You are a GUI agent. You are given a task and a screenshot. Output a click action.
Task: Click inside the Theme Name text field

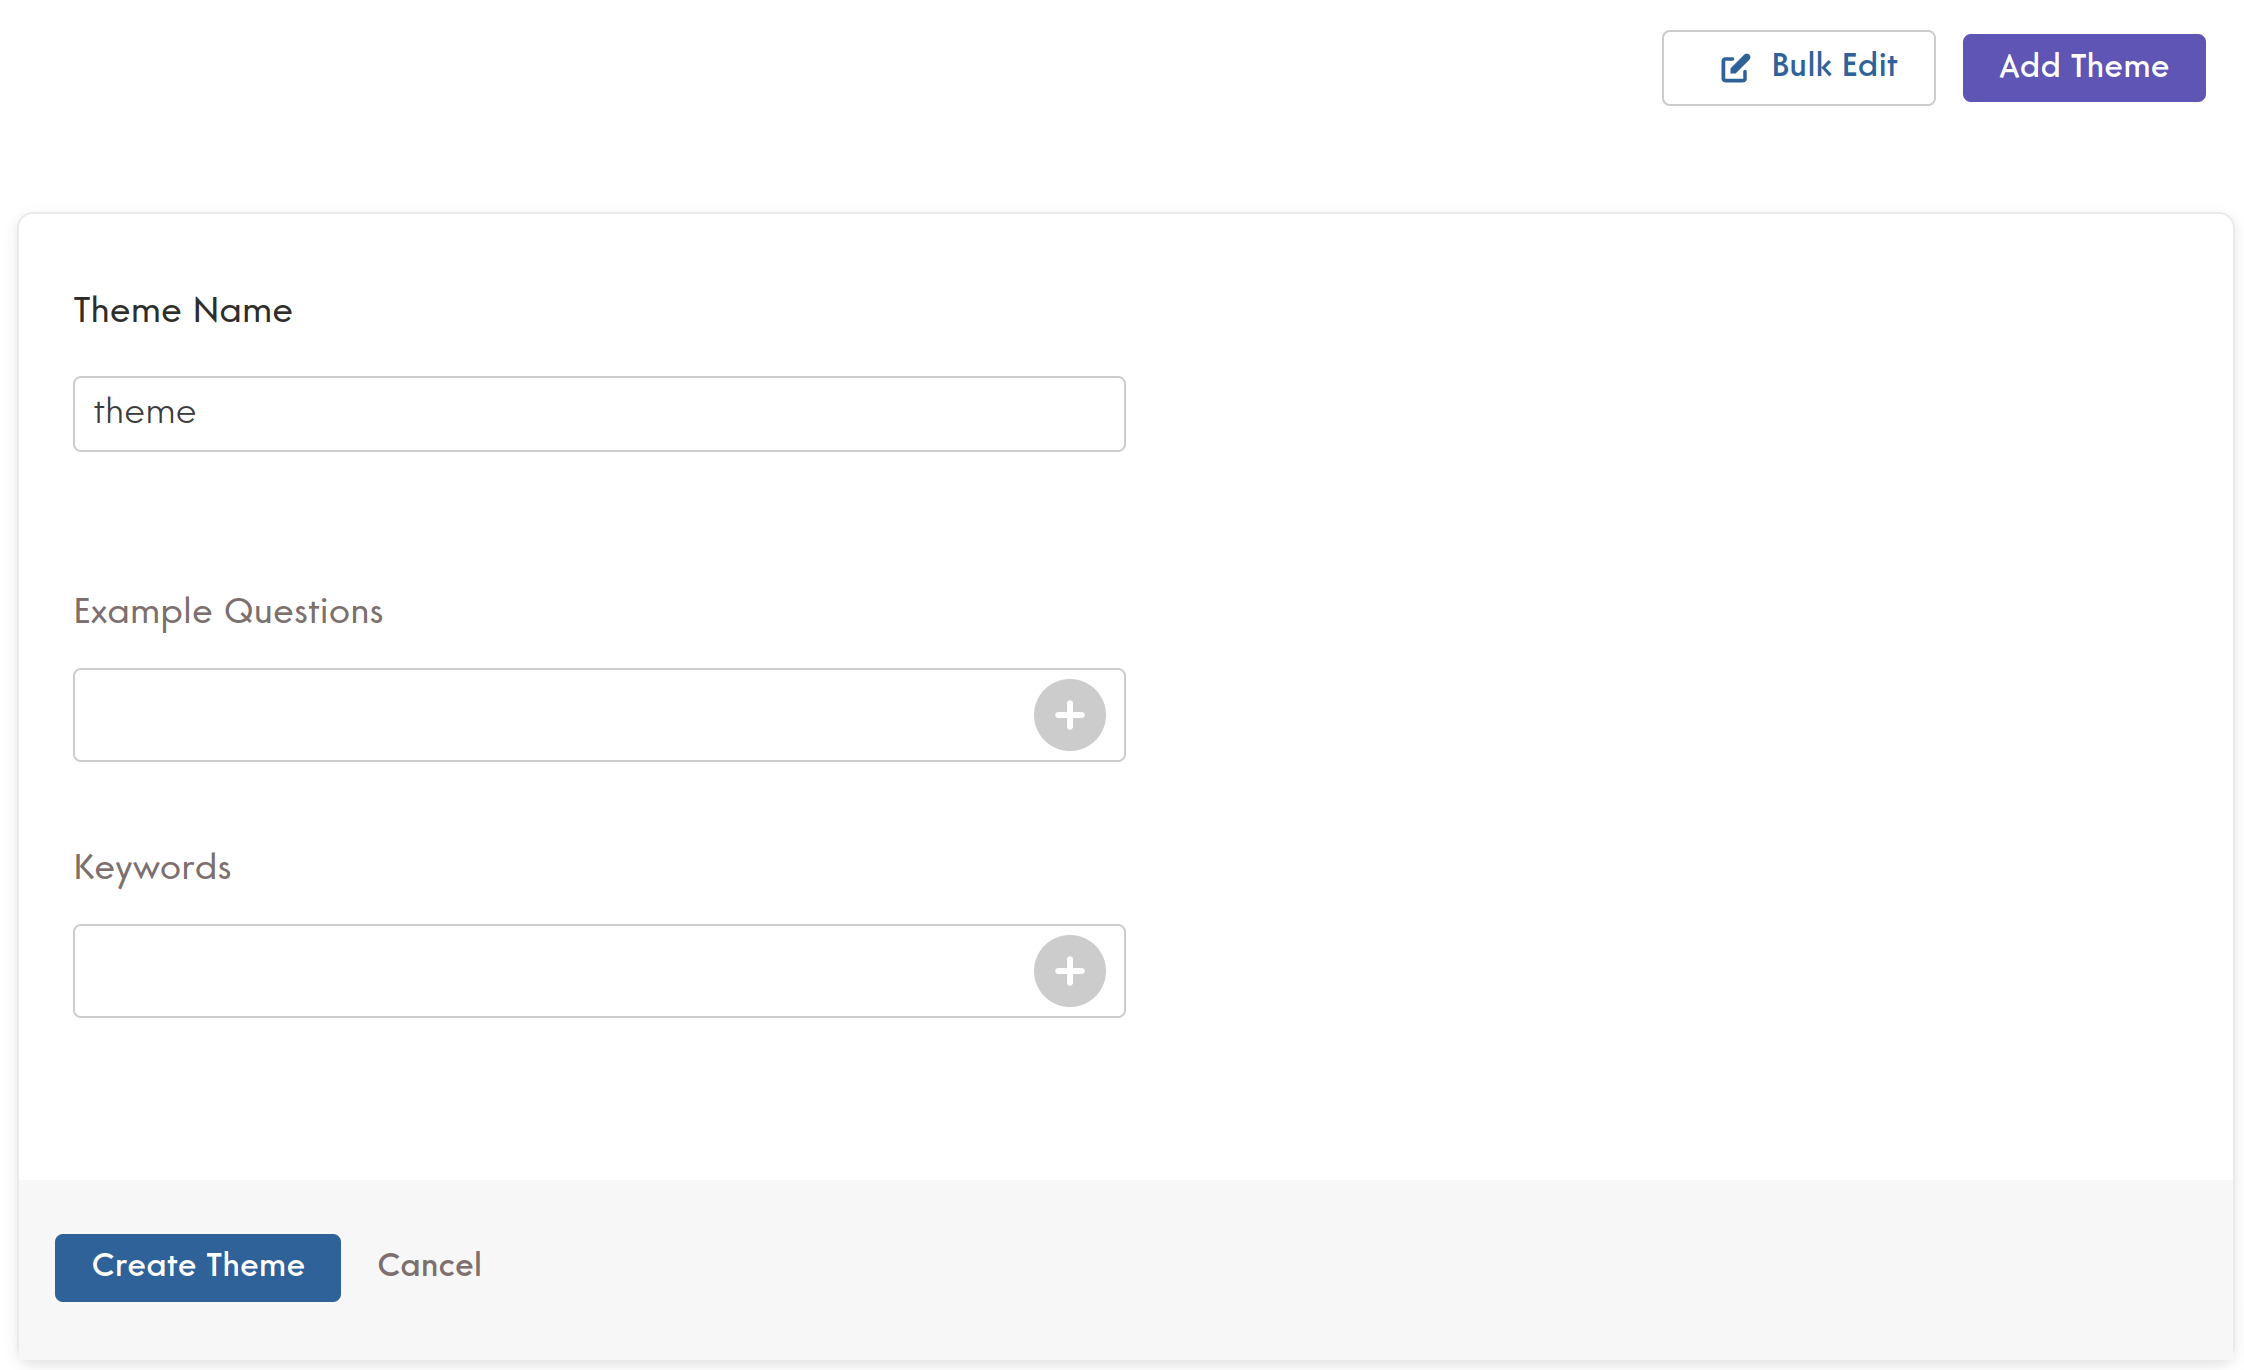coord(598,413)
